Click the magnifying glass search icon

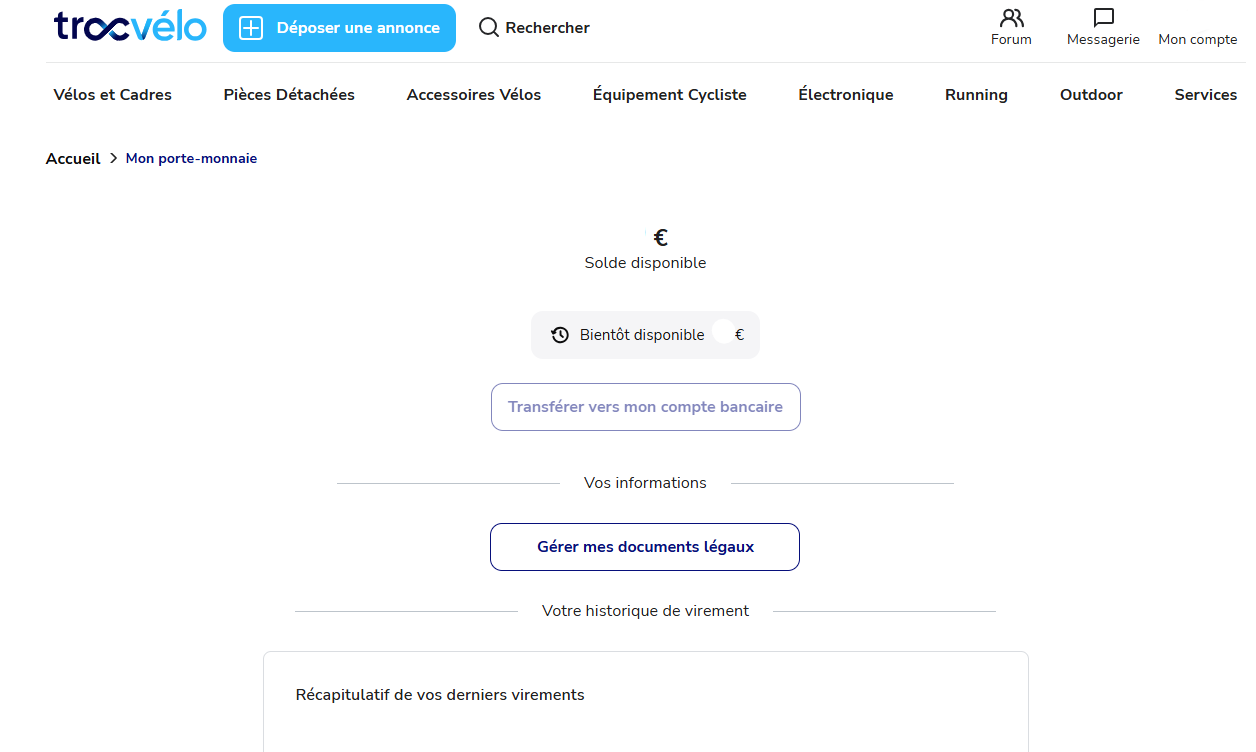[x=489, y=27]
